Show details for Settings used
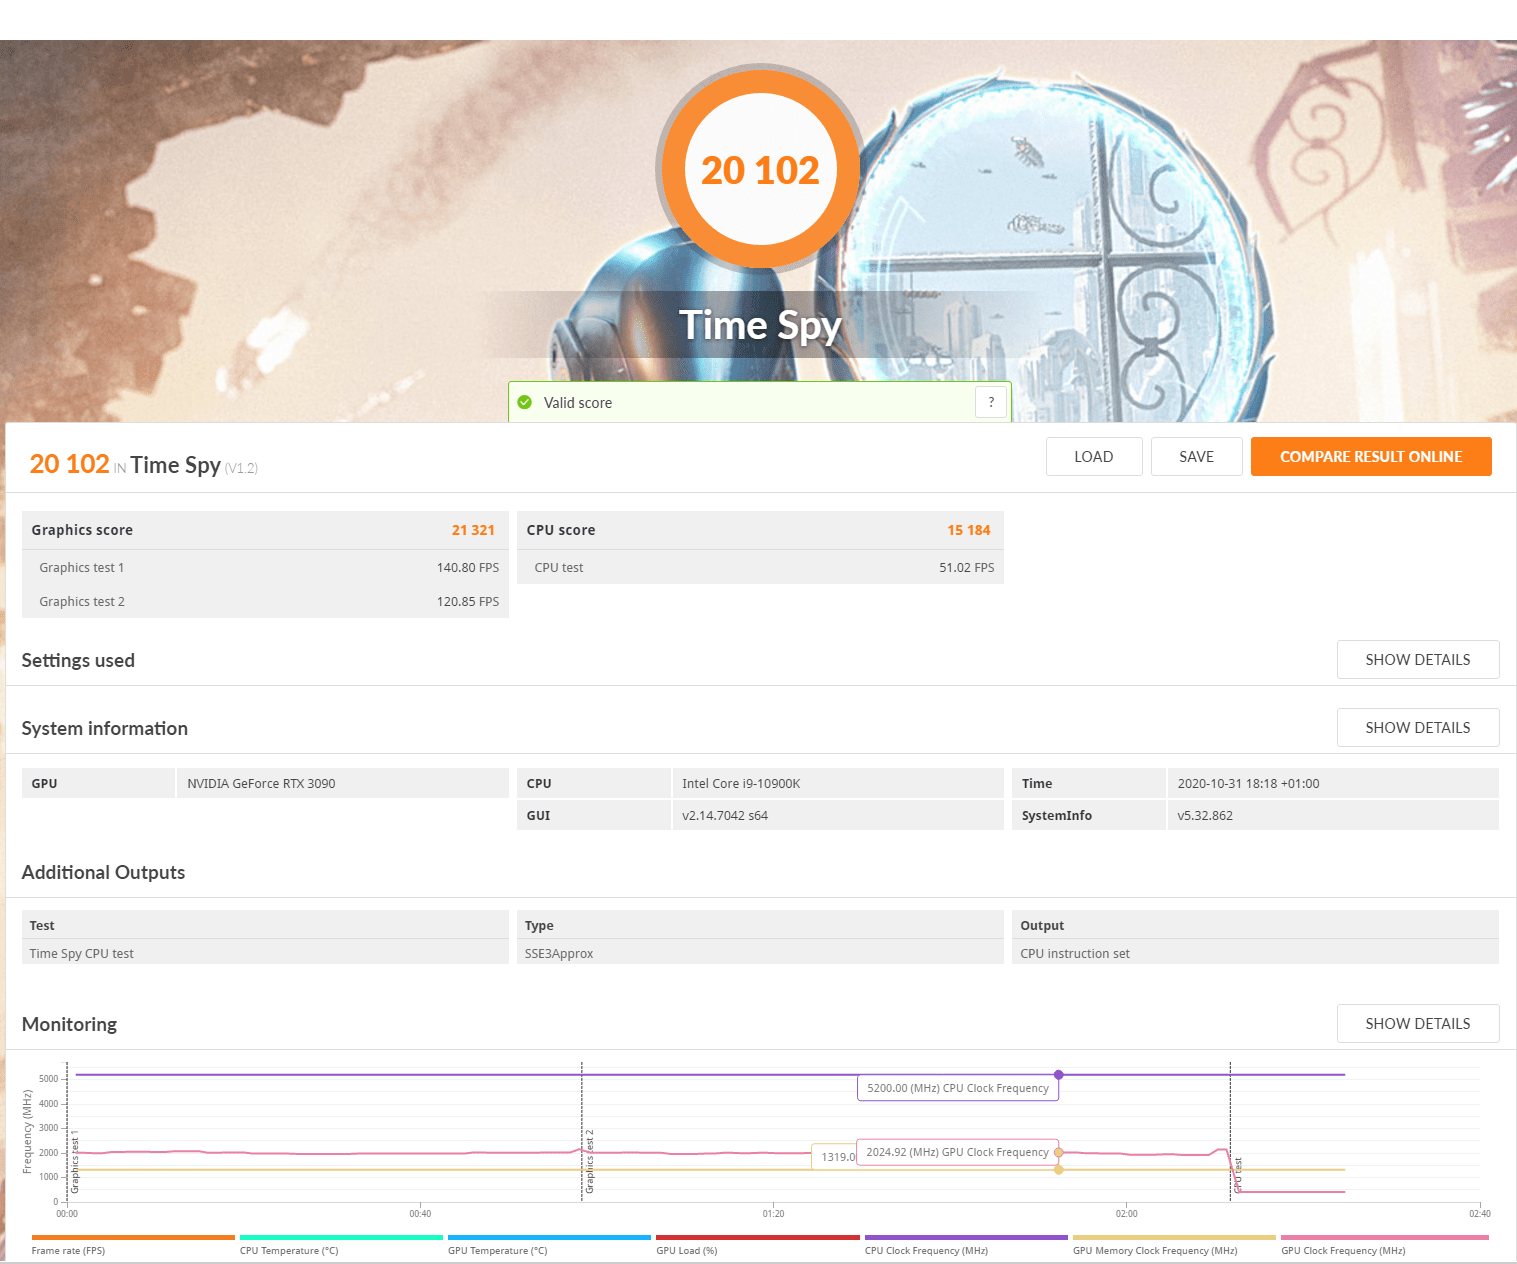This screenshot has width=1517, height=1264. (x=1418, y=660)
